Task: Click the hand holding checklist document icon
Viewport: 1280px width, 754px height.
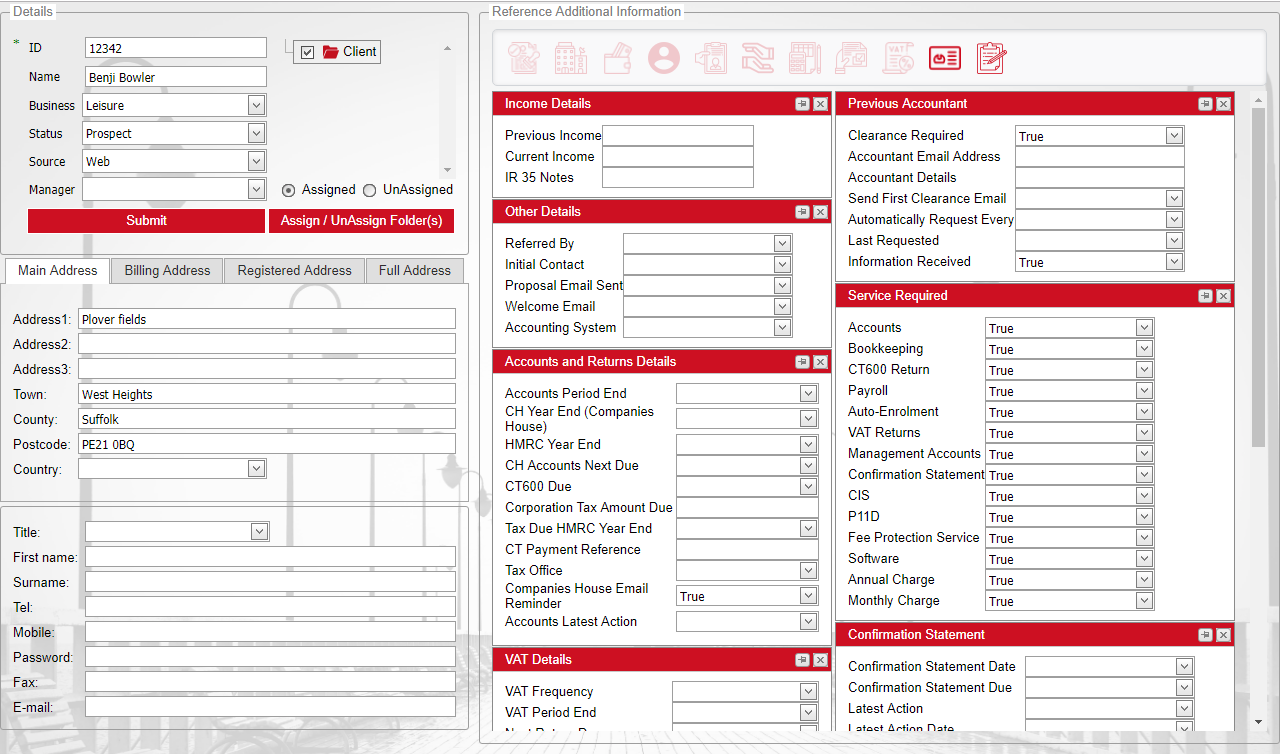Action: click(x=852, y=58)
